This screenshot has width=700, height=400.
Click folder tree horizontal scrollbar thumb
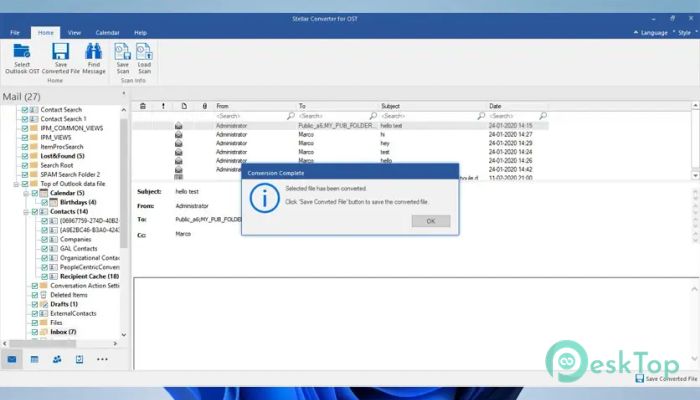tap(43, 343)
